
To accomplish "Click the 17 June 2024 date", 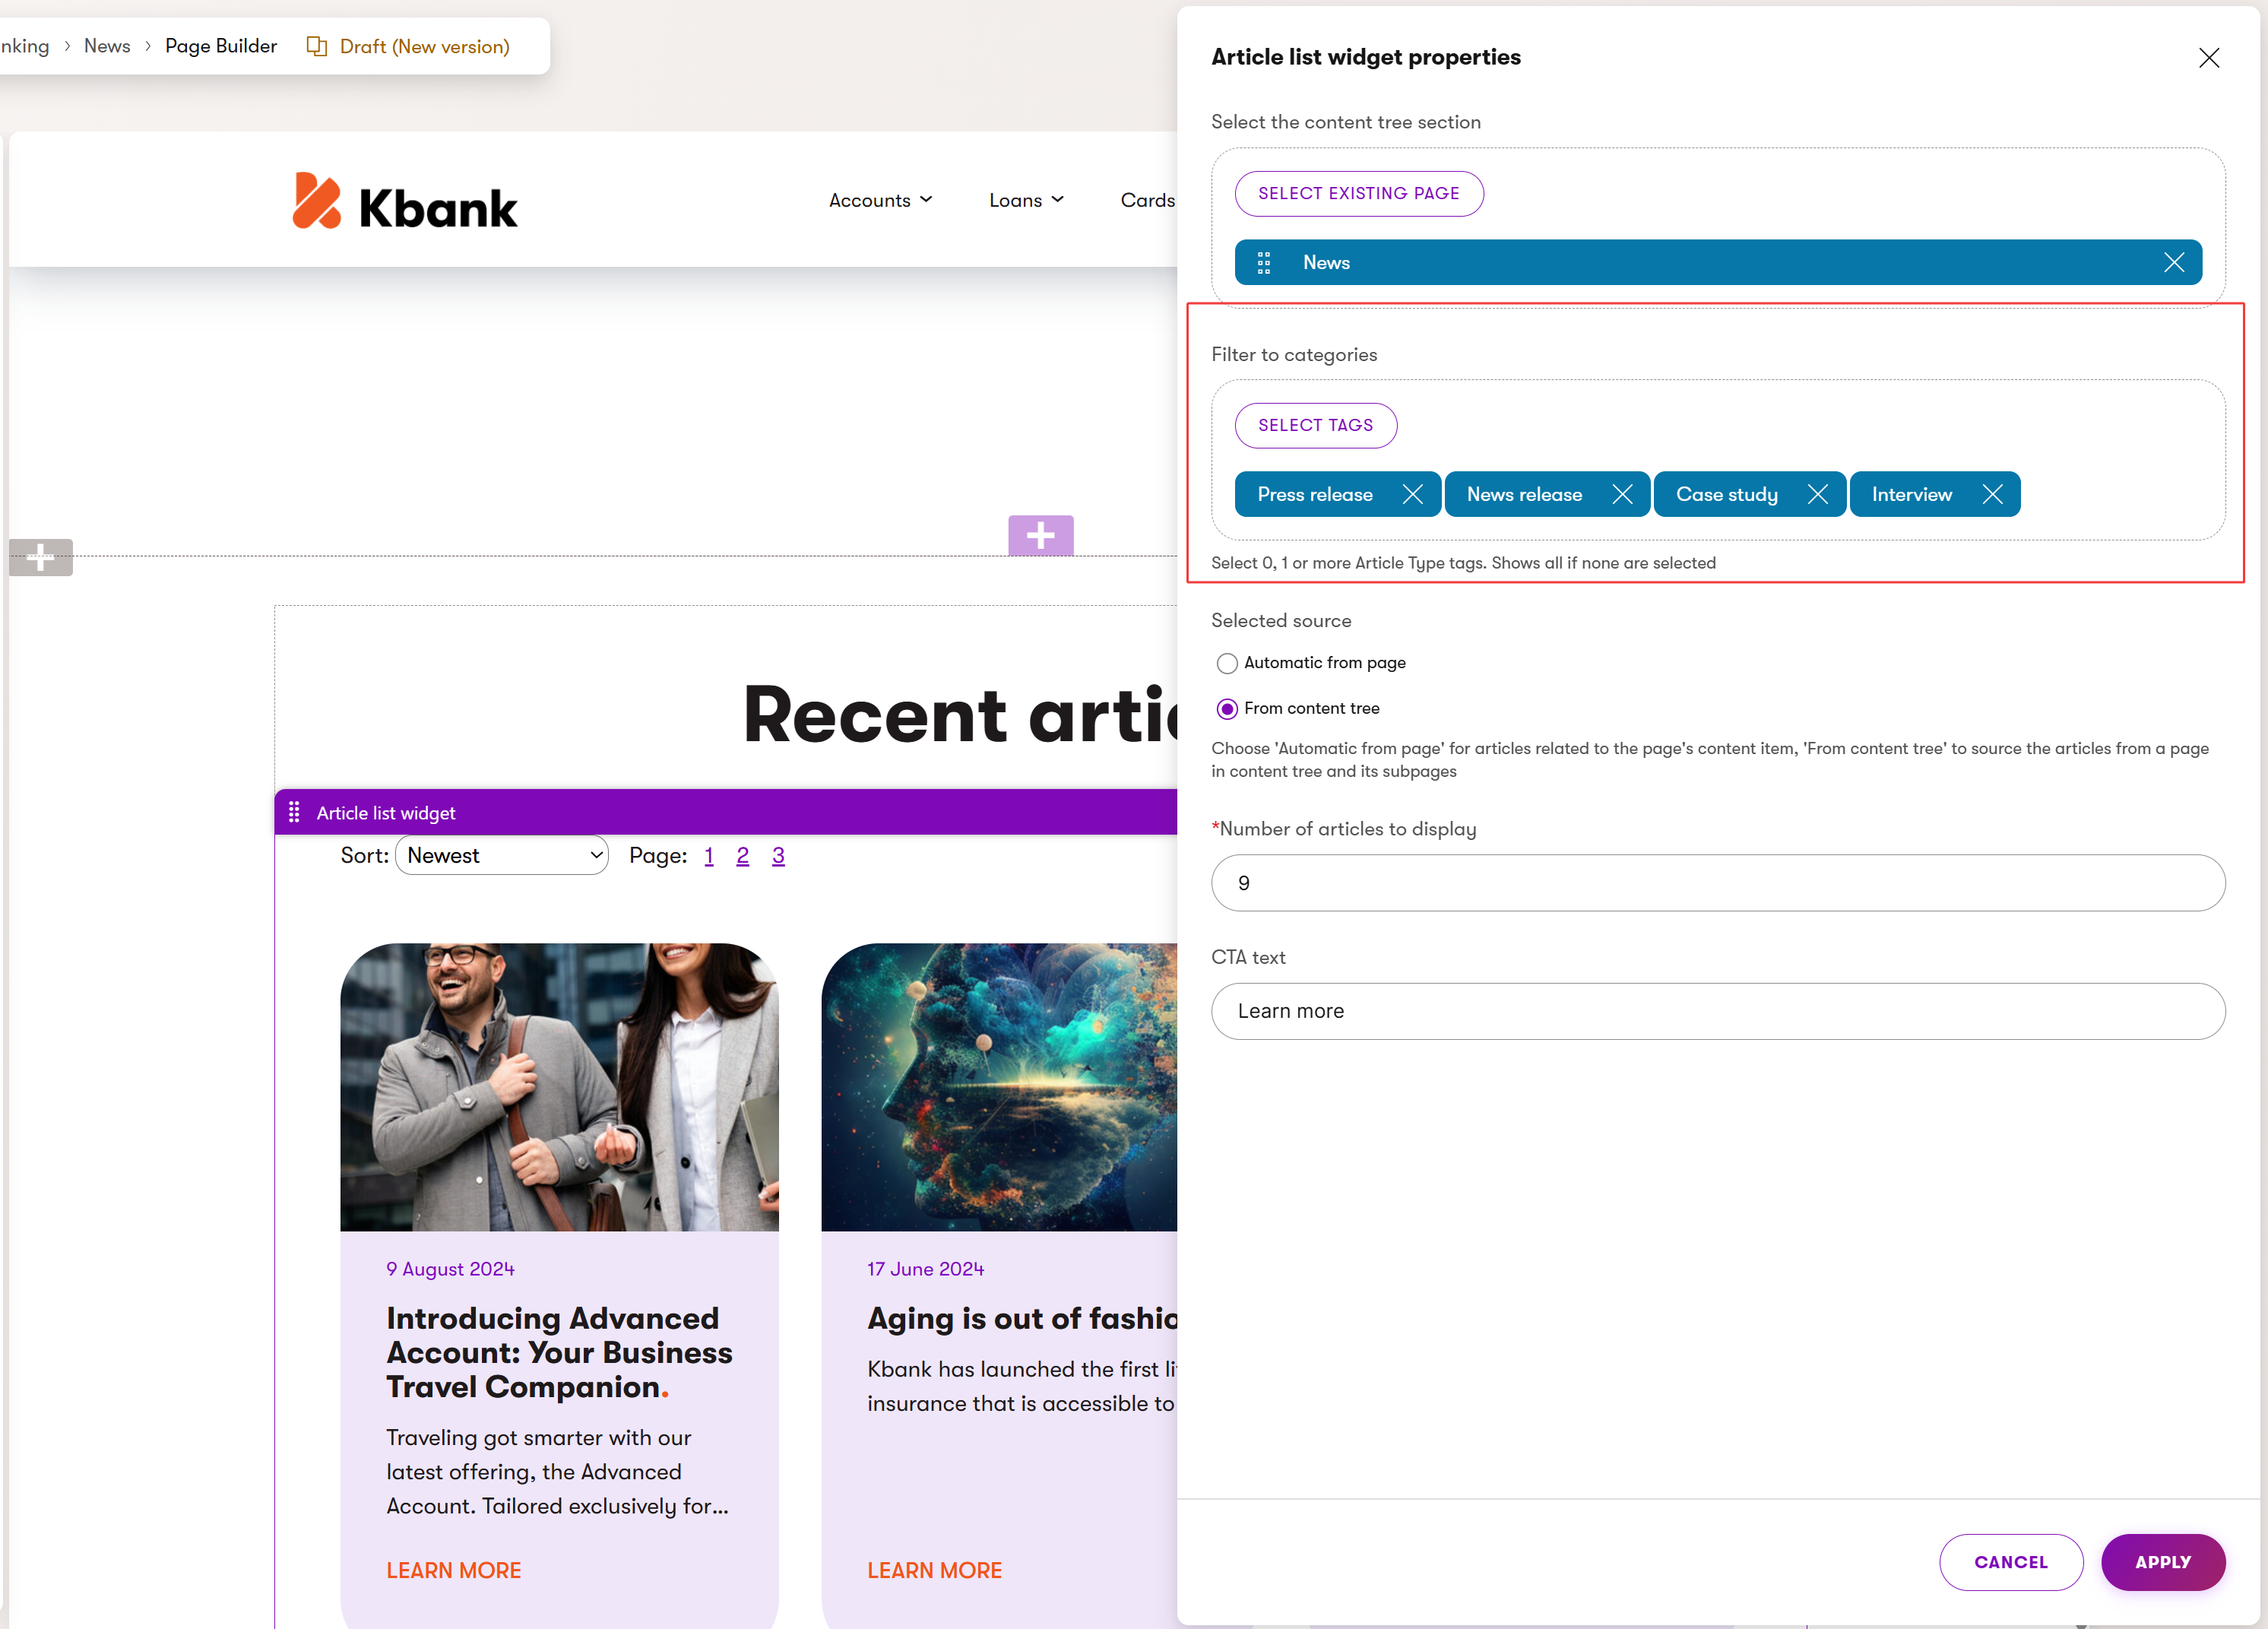I will 926,1269.
